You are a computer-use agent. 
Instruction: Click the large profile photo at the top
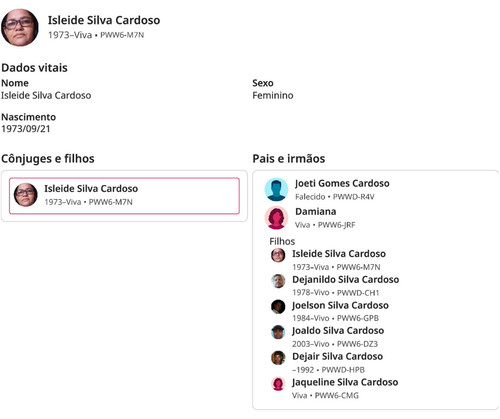(x=20, y=27)
